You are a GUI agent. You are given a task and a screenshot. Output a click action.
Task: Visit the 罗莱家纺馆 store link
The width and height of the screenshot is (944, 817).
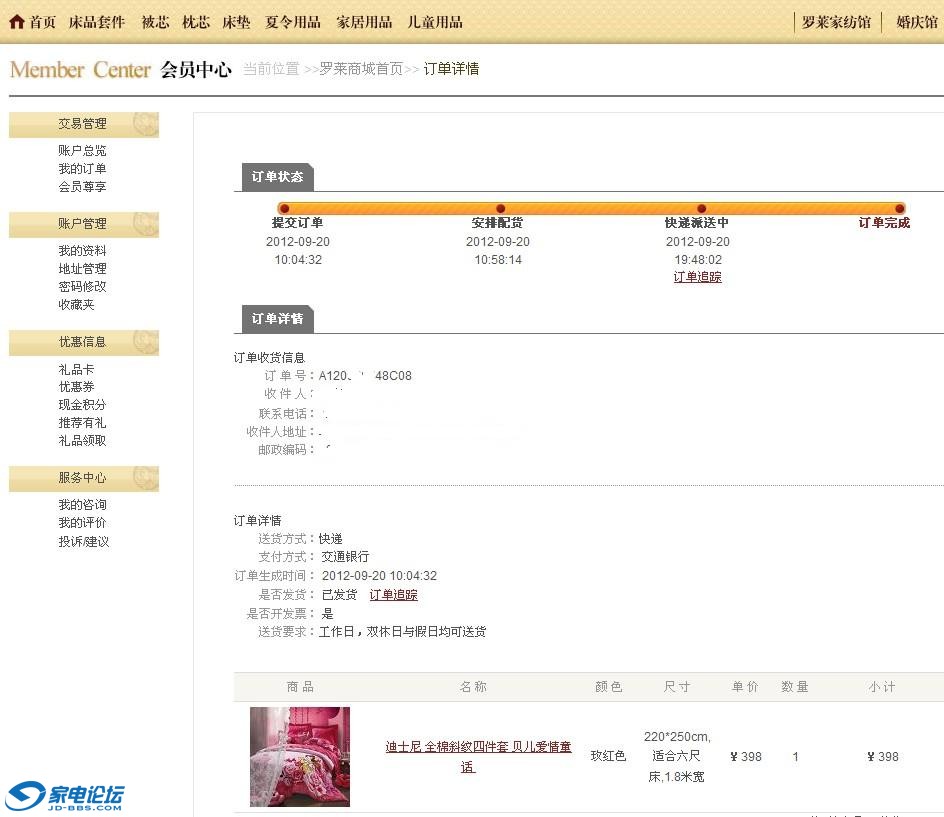tap(836, 22)
